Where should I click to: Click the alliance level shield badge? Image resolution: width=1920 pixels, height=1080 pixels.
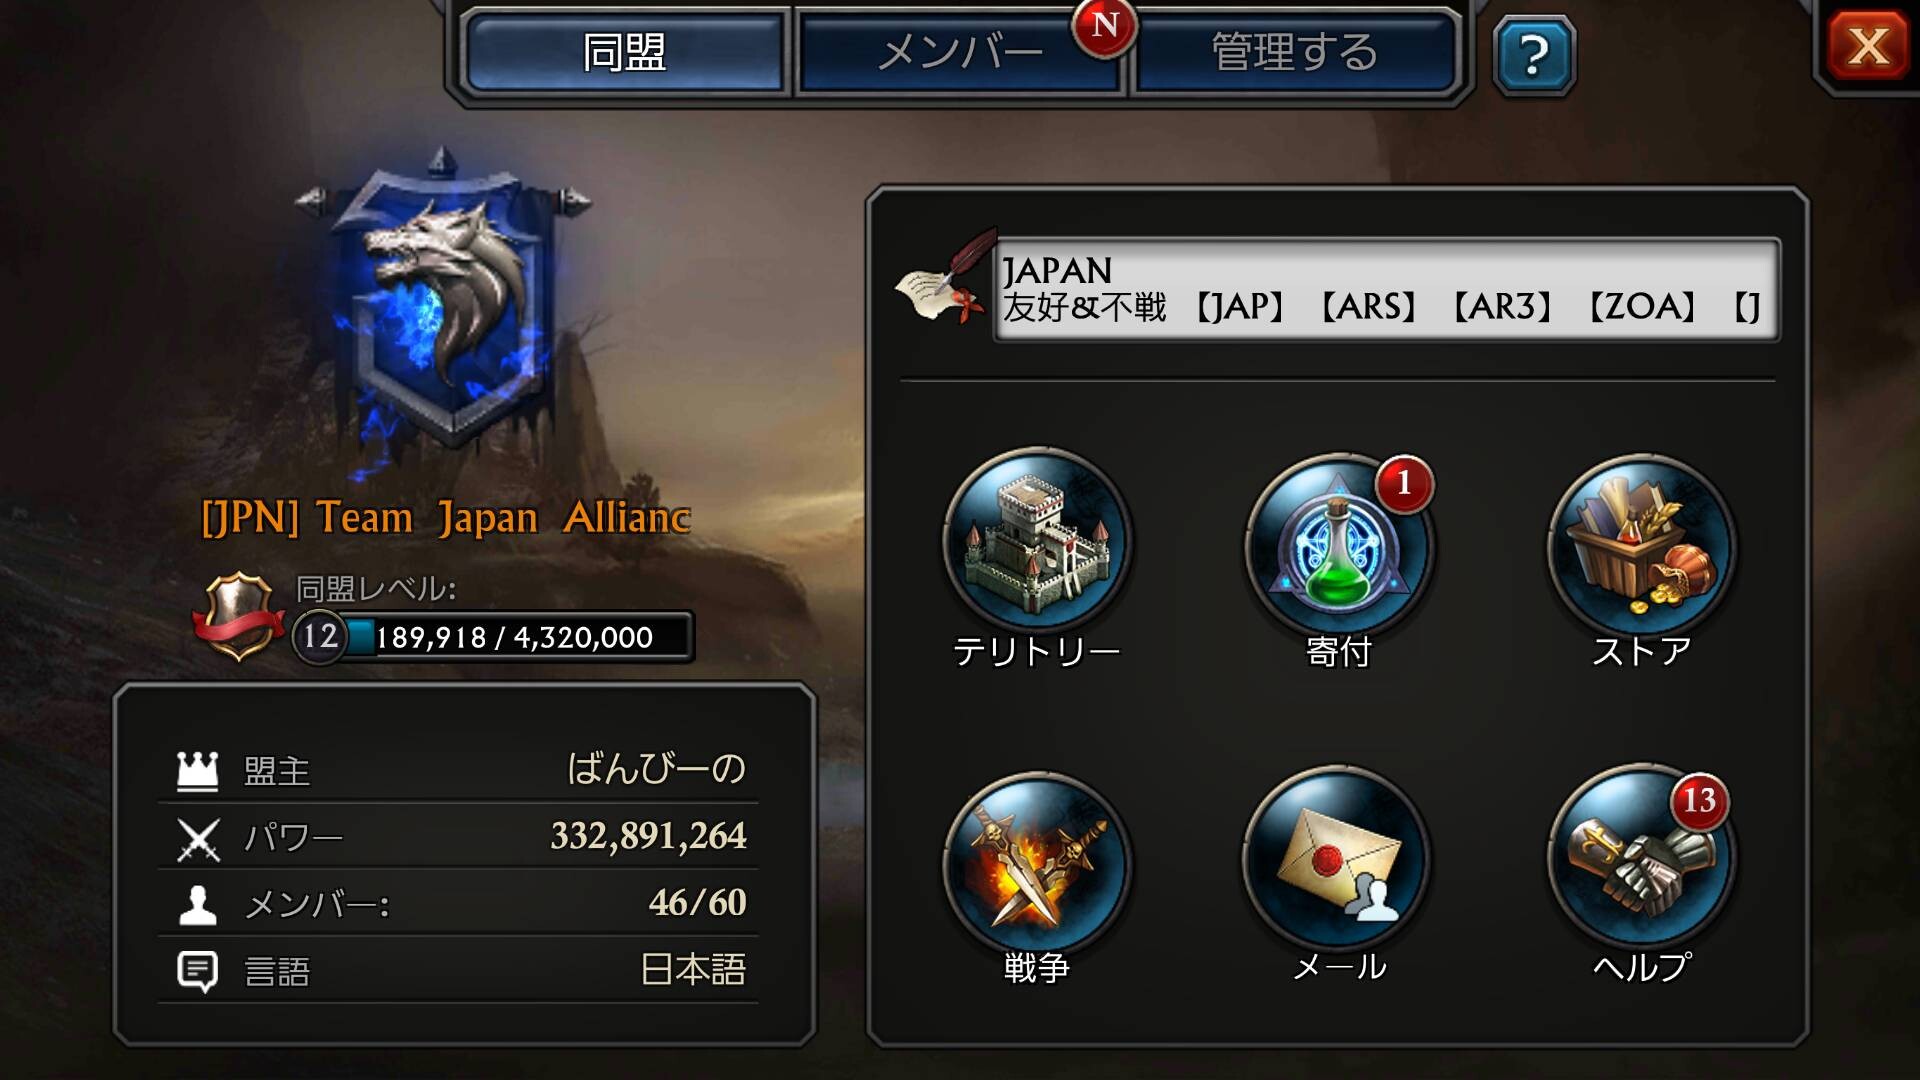[x=238, y=616]
